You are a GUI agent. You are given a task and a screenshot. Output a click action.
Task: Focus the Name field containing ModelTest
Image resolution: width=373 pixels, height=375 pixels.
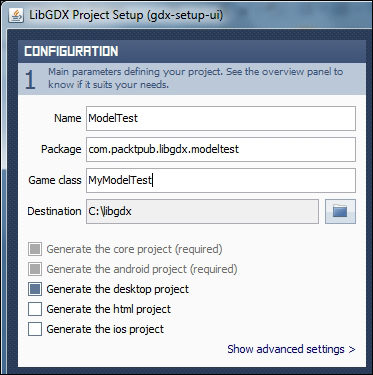coord(221,118)
